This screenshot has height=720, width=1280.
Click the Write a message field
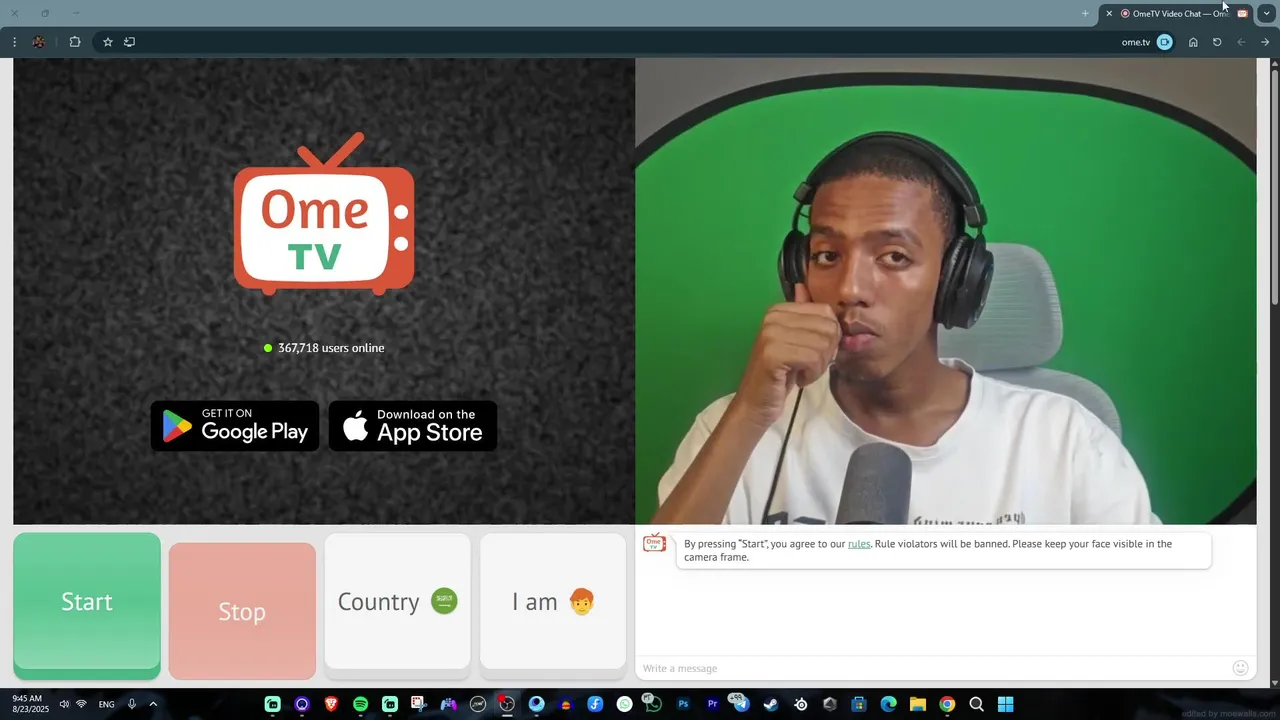(930, 668)
